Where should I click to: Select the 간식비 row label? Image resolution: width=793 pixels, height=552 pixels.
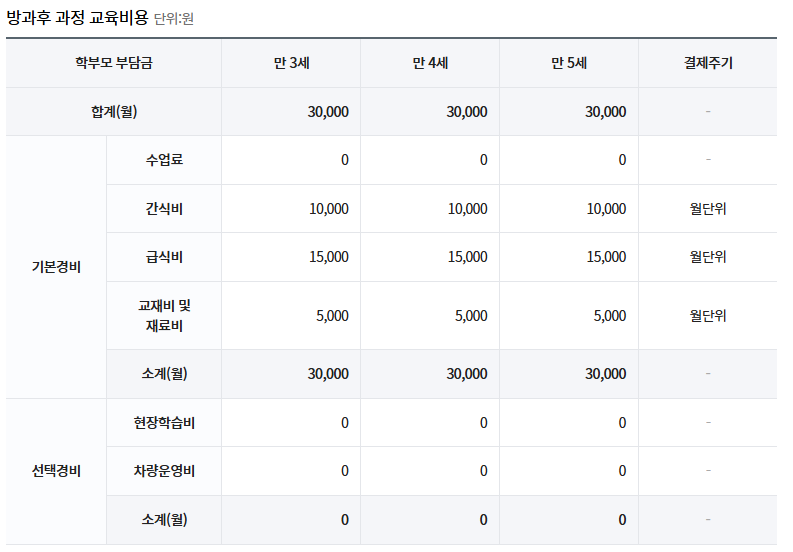(x=164, y=209)
